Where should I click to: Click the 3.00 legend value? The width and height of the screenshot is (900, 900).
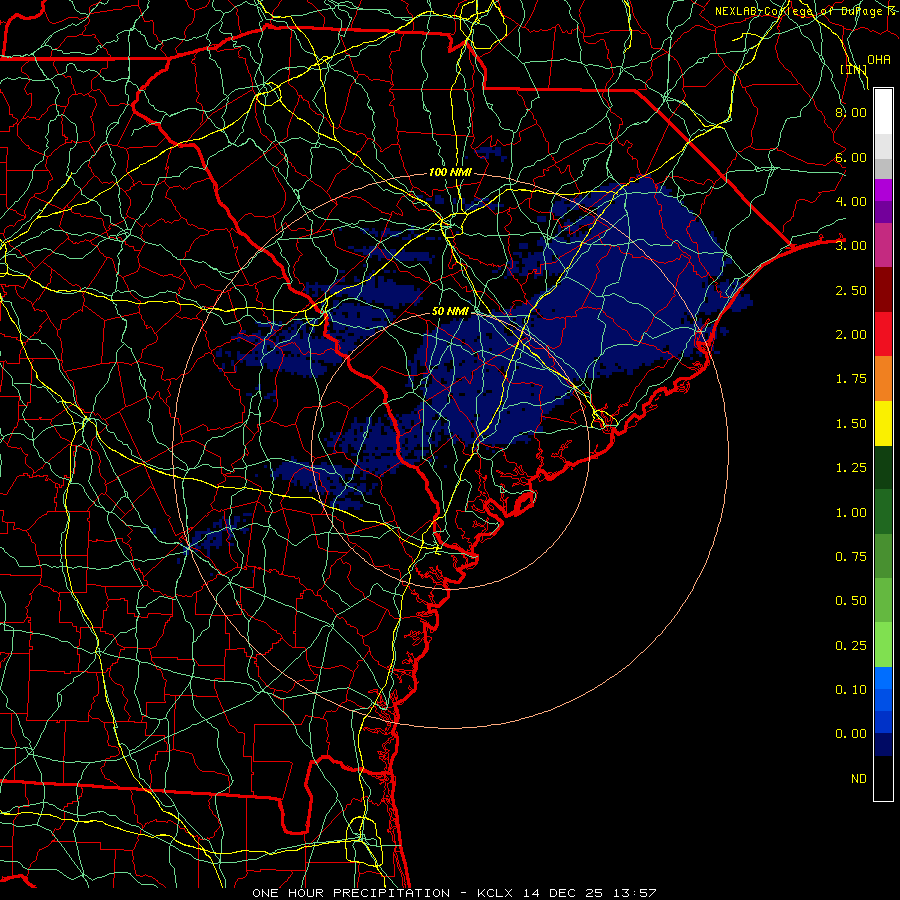851,246
